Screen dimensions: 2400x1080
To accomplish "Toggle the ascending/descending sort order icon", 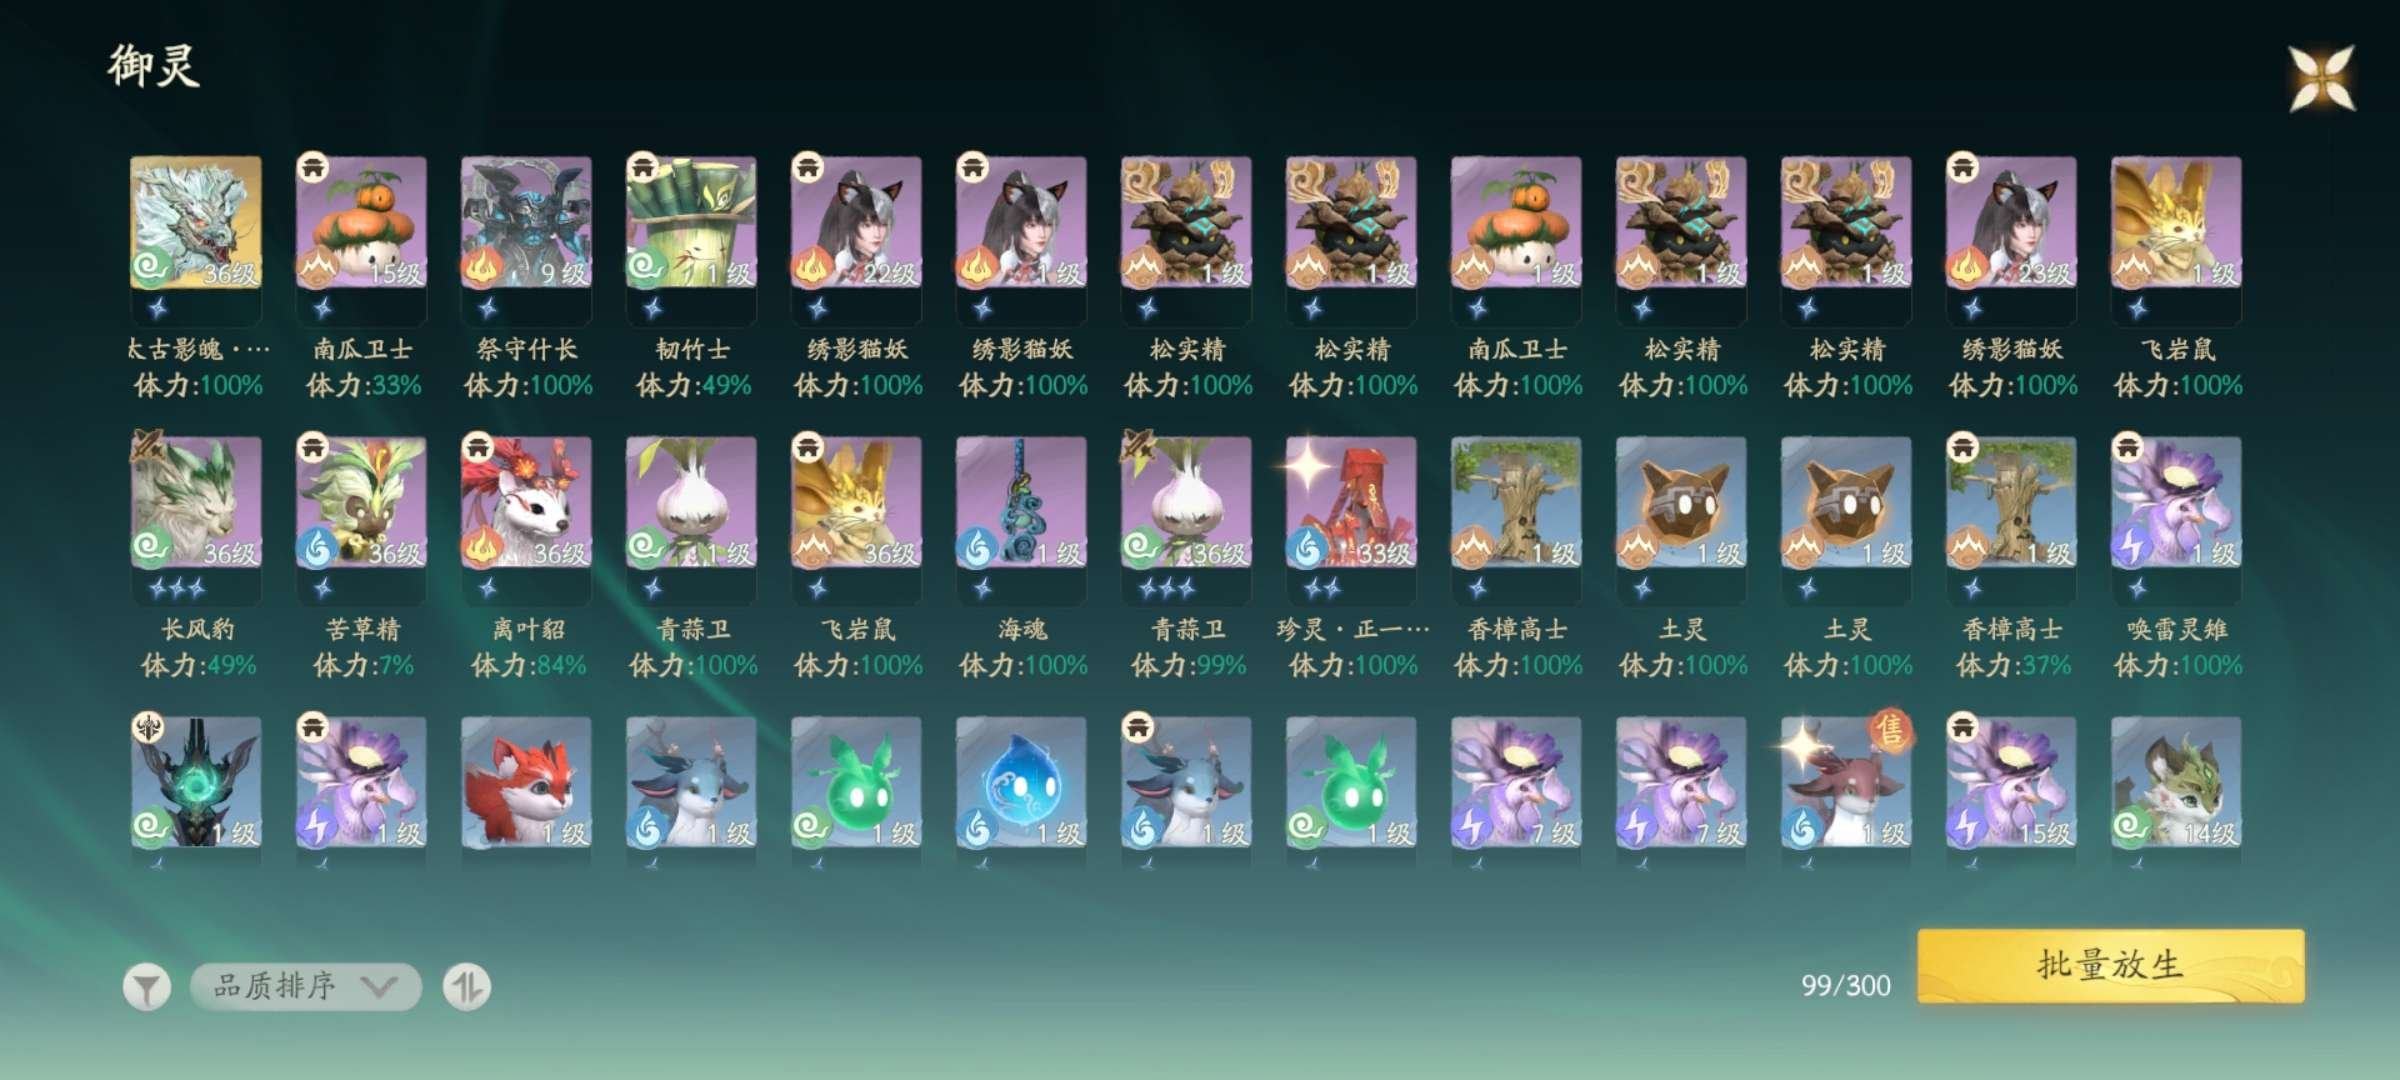I will (x=467, y=988).
